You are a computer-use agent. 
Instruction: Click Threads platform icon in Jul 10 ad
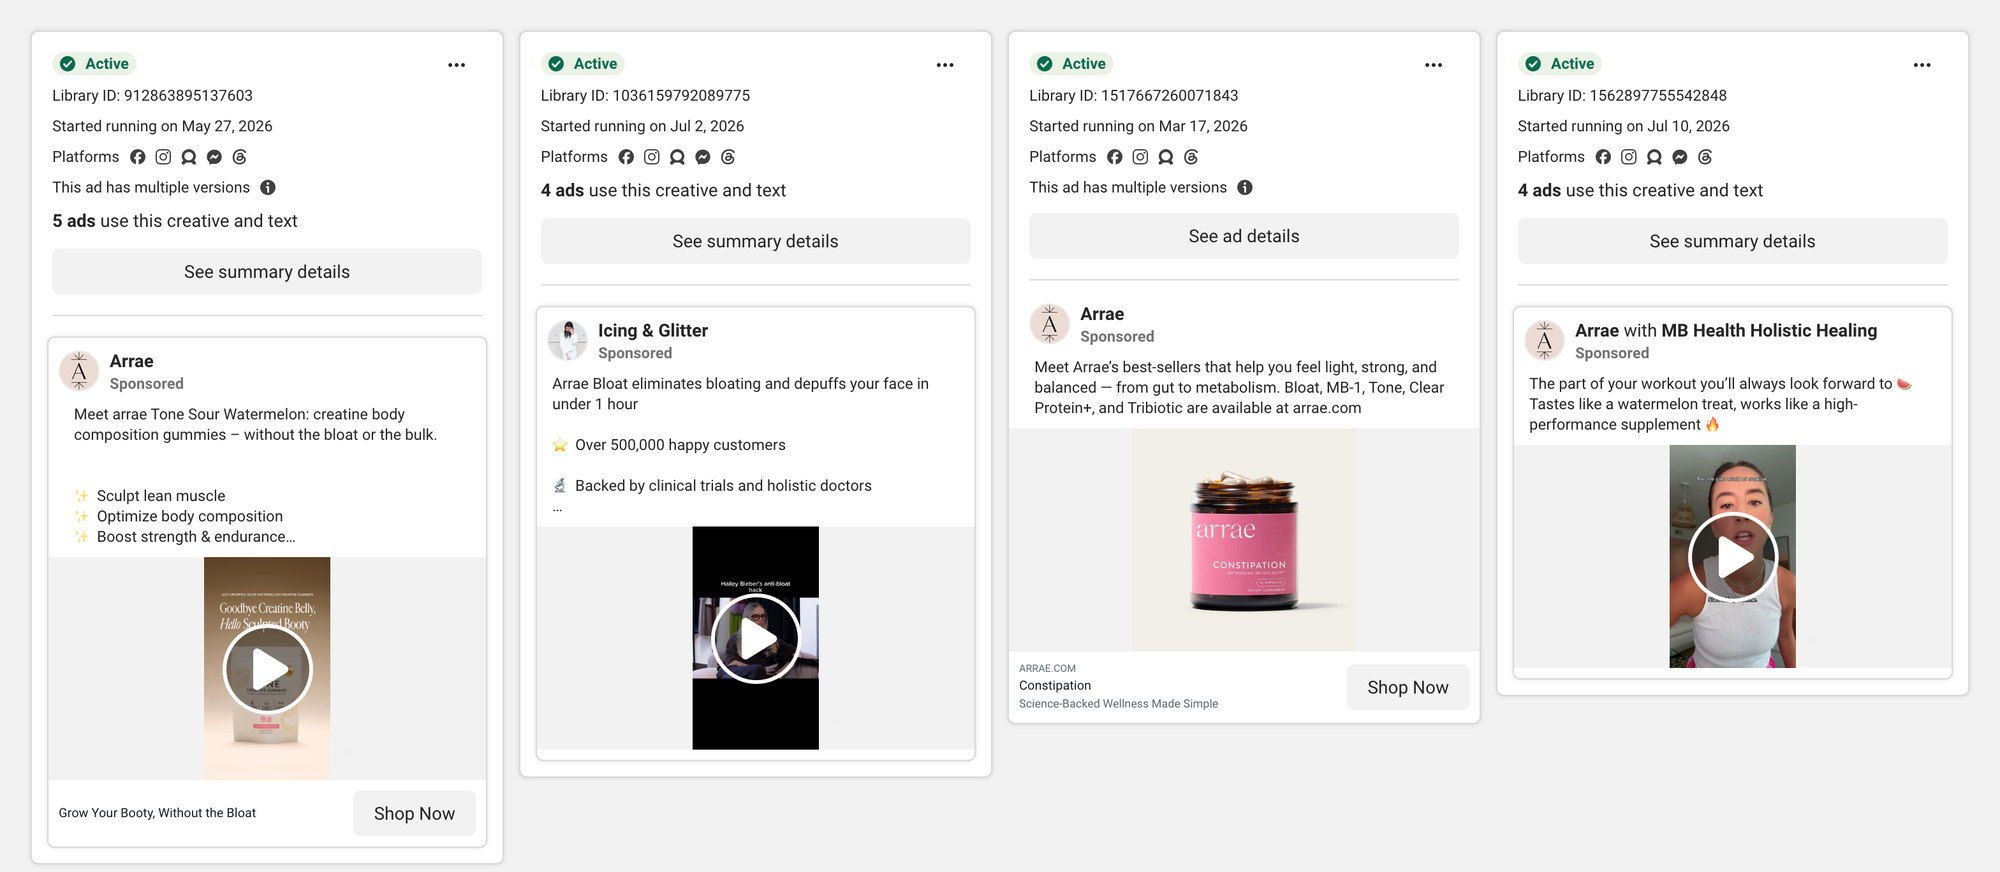click(x=1705, y=157)
